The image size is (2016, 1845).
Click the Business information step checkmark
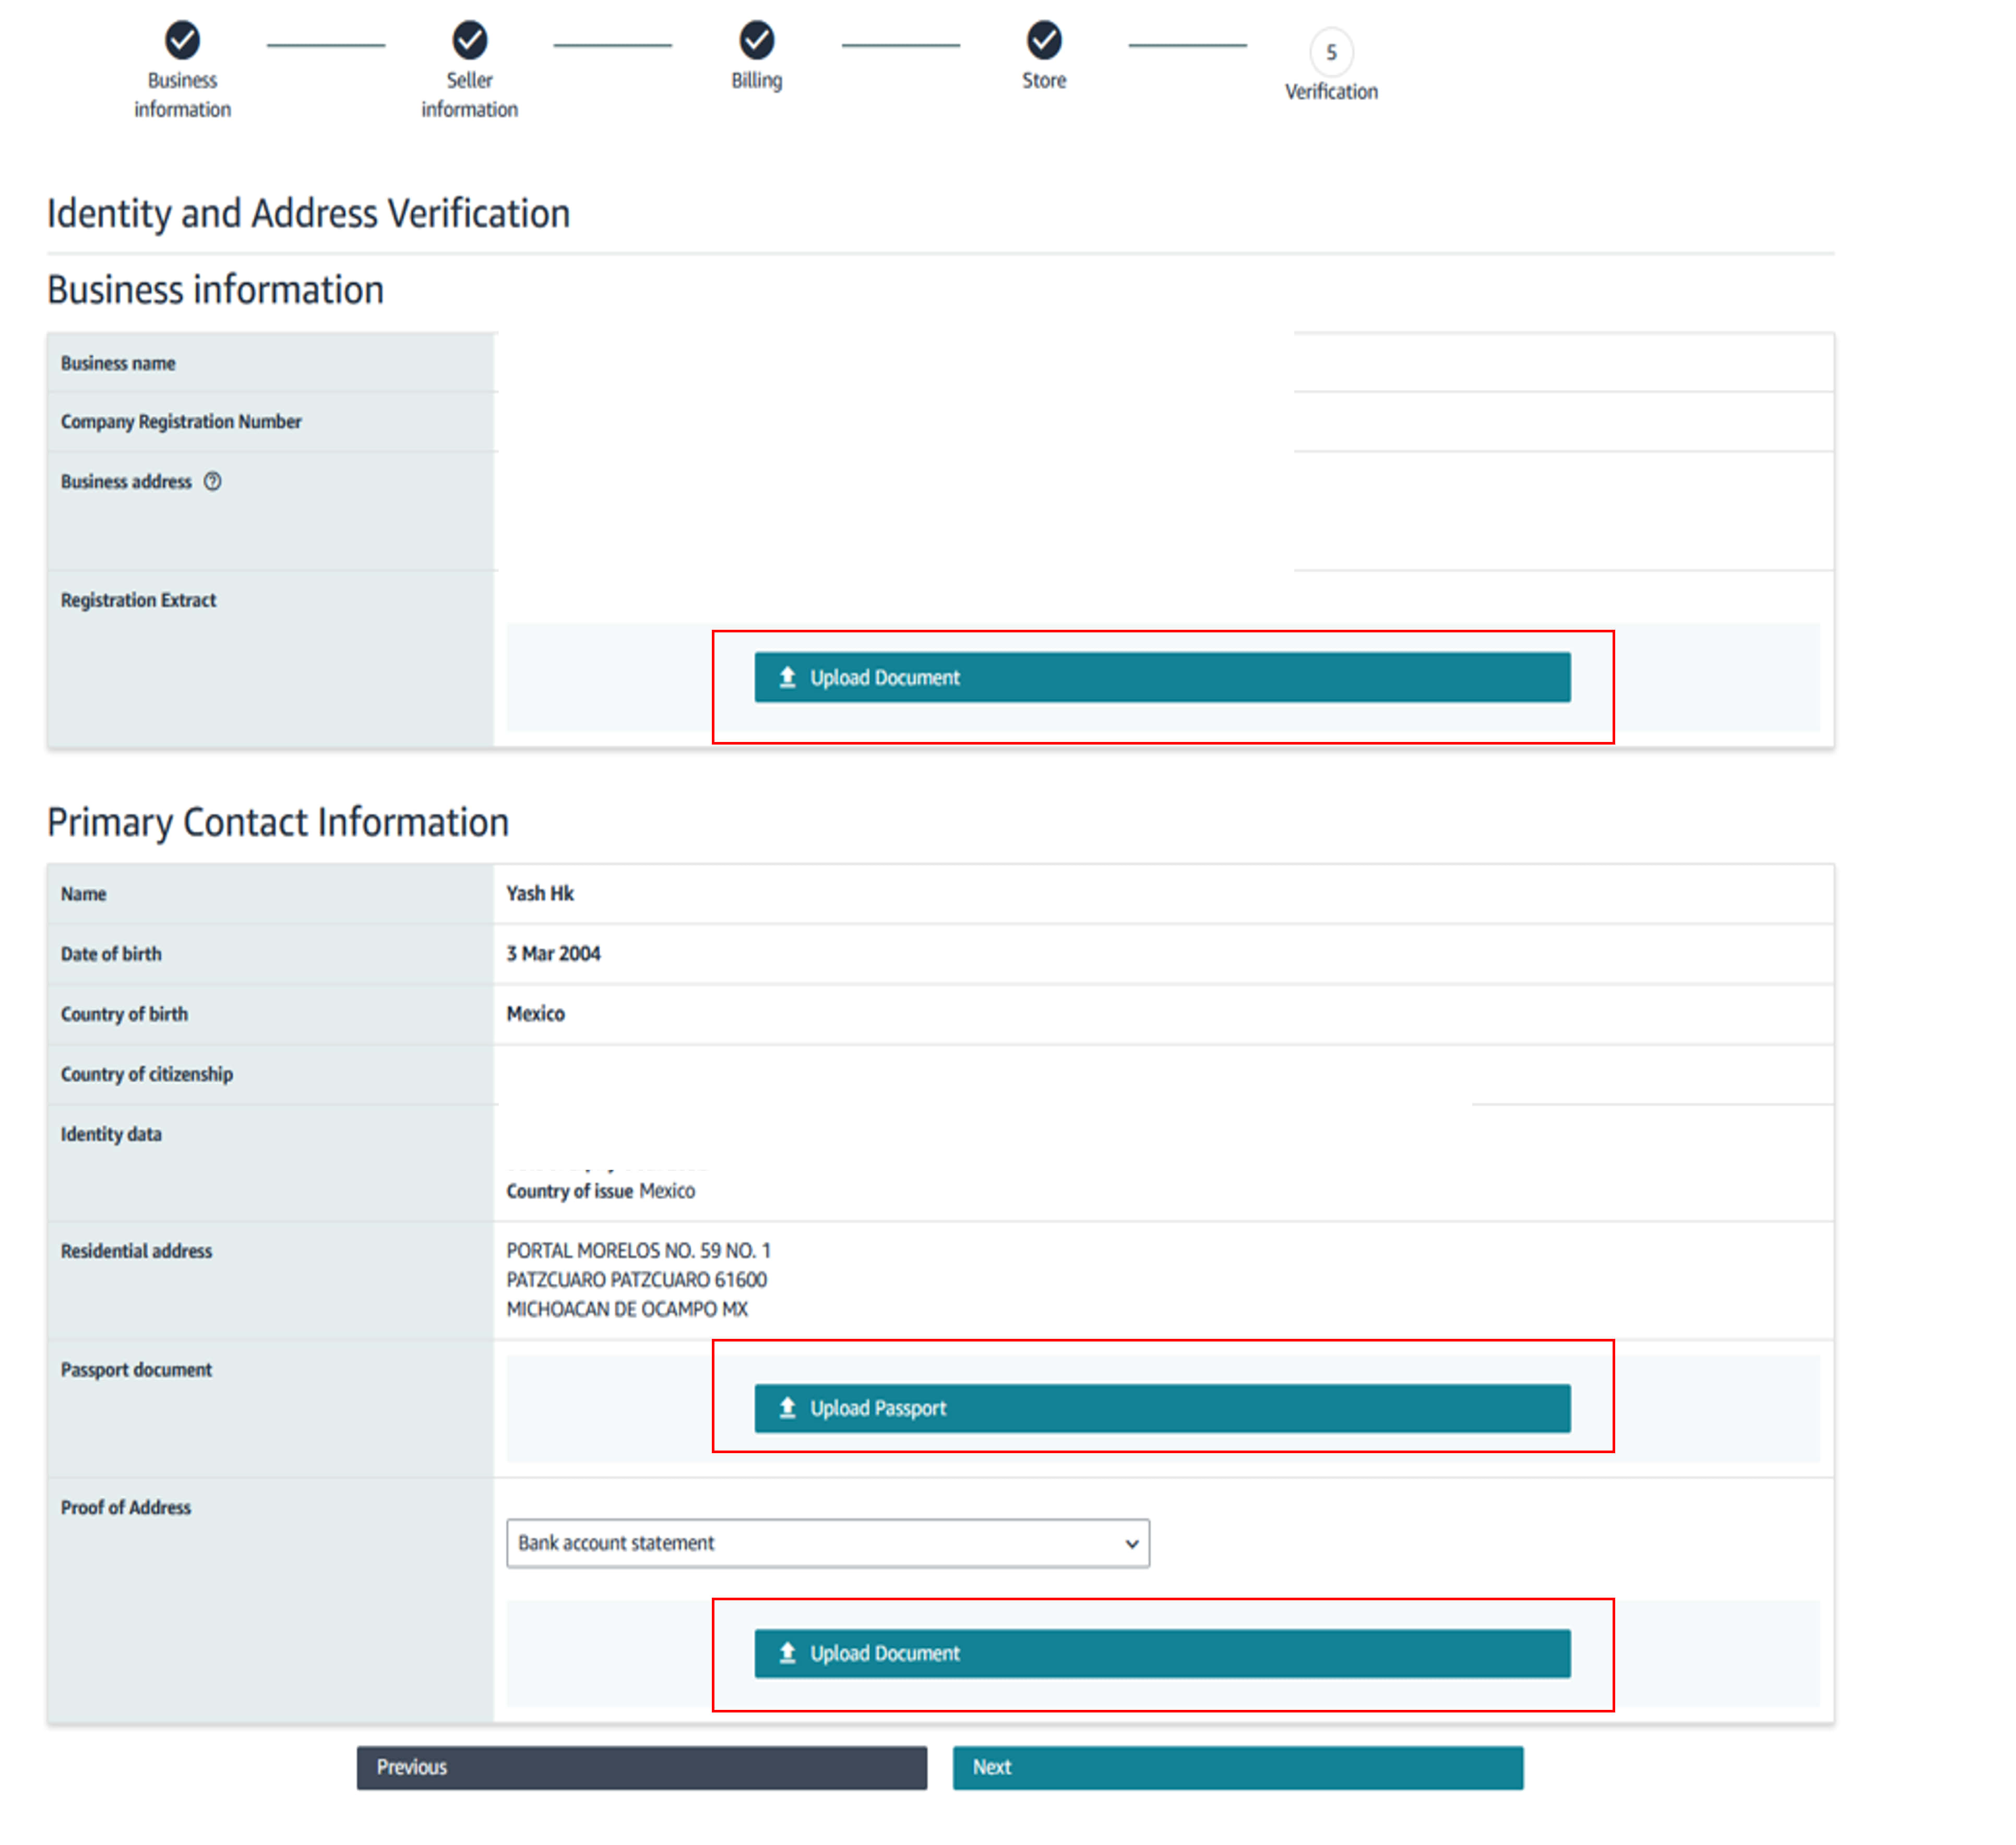(x=182, y=41)
